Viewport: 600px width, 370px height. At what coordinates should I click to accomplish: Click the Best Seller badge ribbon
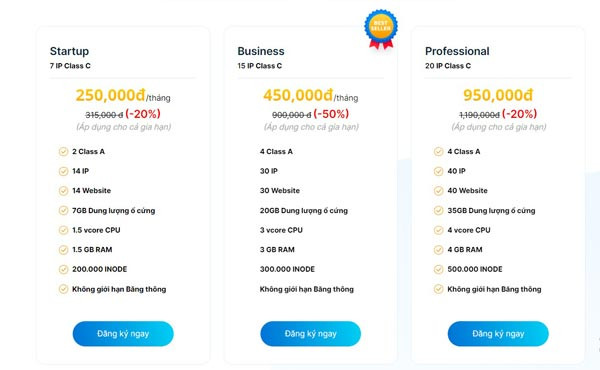pyautogui.click(x=381, y=29)
